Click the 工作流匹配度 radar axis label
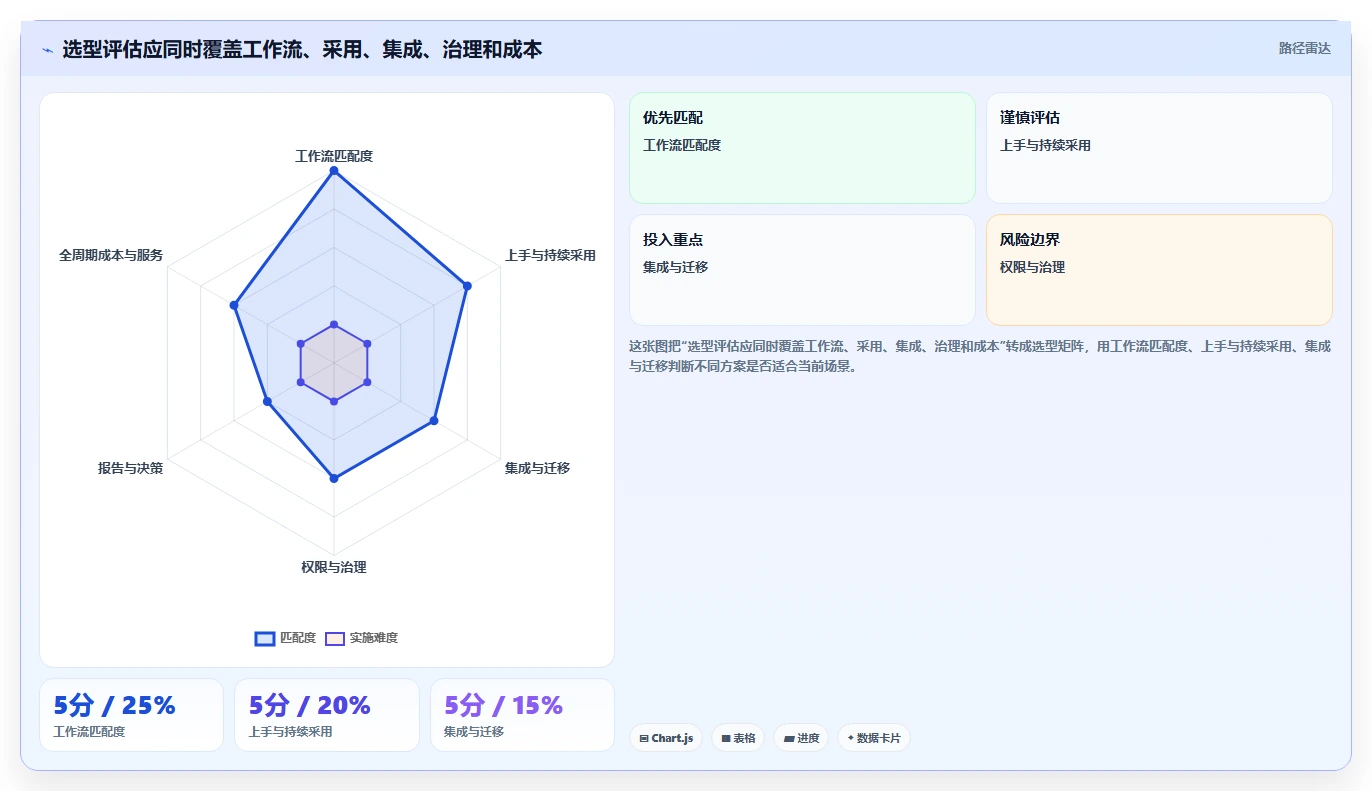The width and height of the screenshot is (1372, 791). tap(334, 156)
